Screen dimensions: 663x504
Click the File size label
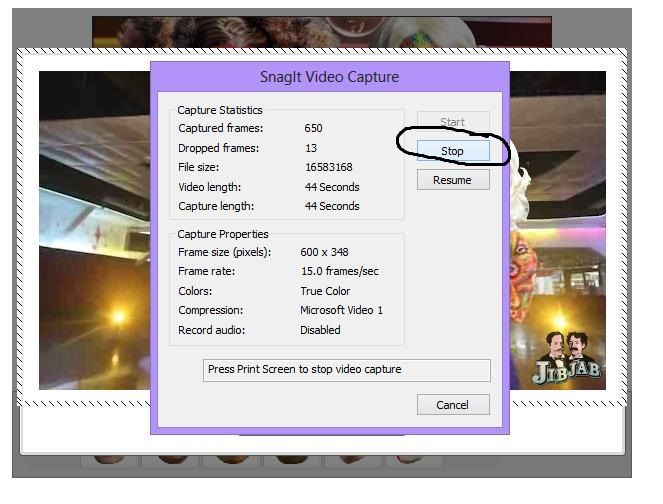click(199, 167)
